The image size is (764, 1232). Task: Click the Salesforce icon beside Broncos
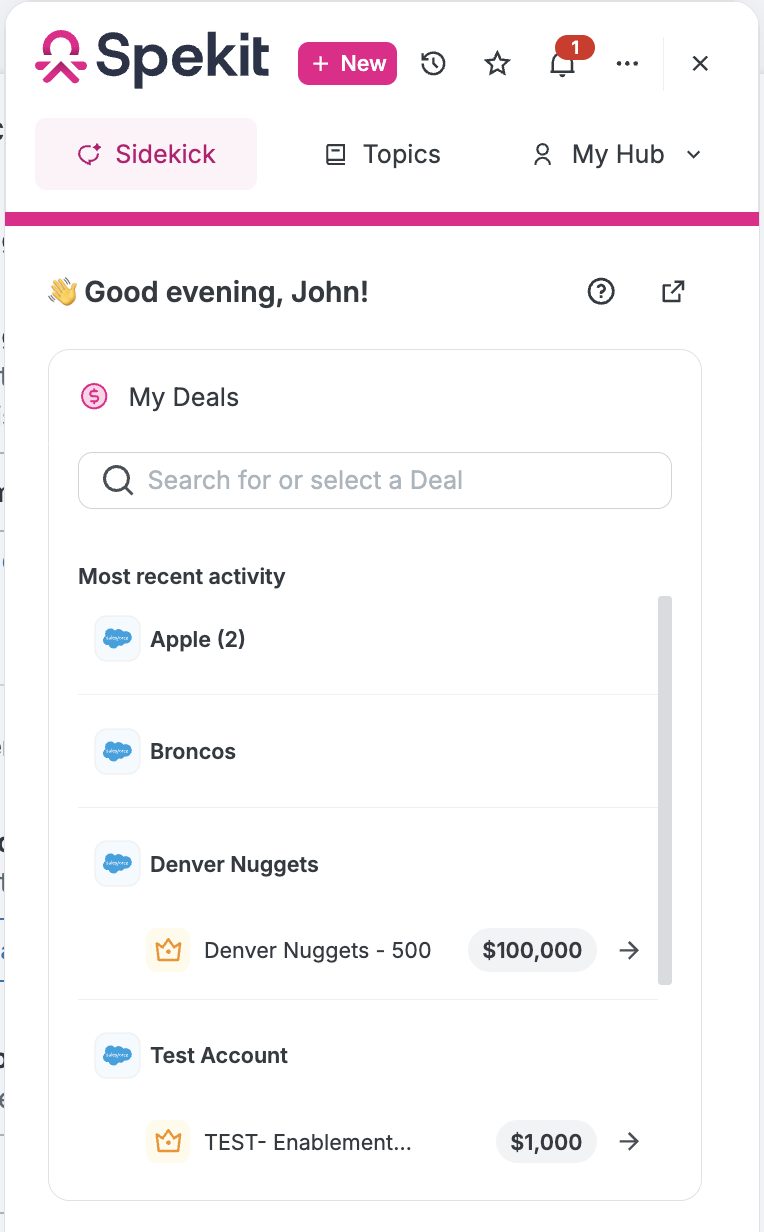(117, 751)
